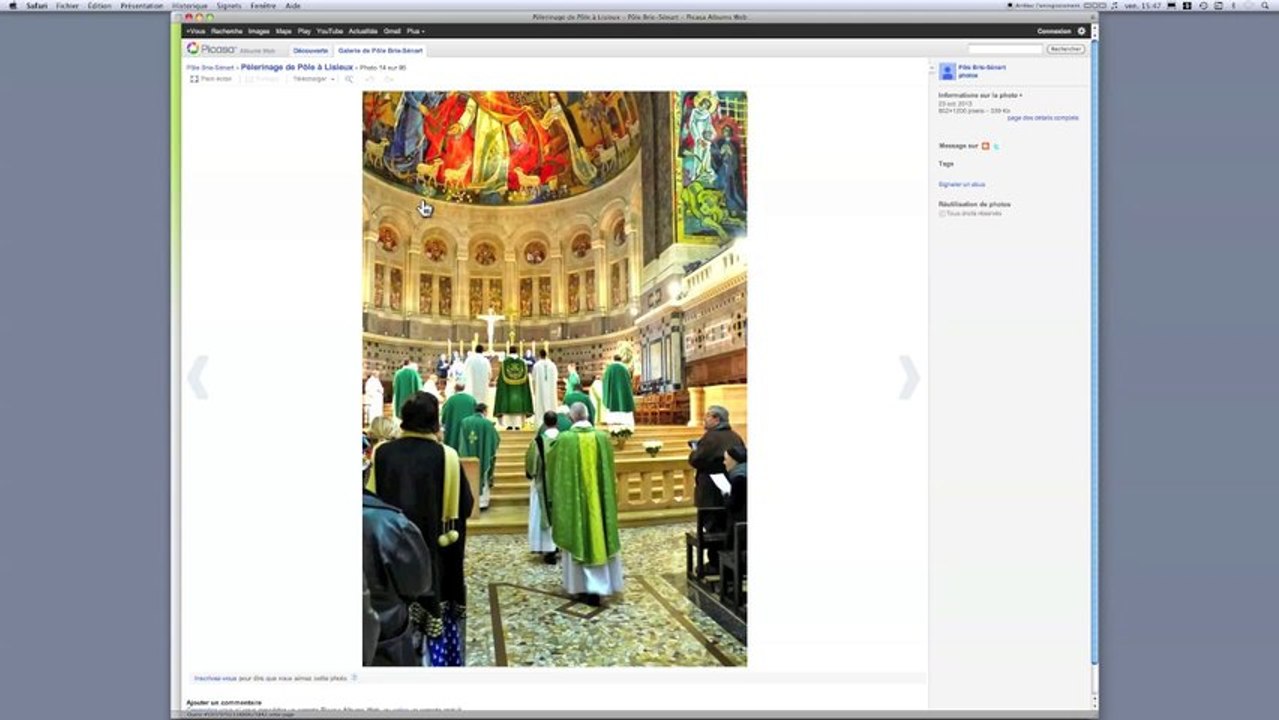Open page des détails complète link
This screenshot has width=1279, height=720.
[x=1042, y=118]
